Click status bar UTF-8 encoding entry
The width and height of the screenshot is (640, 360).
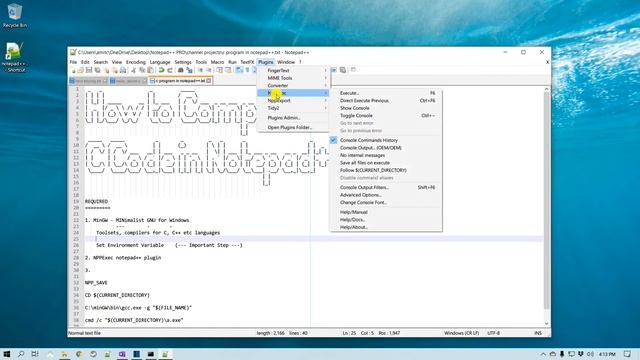pos(493,333)
